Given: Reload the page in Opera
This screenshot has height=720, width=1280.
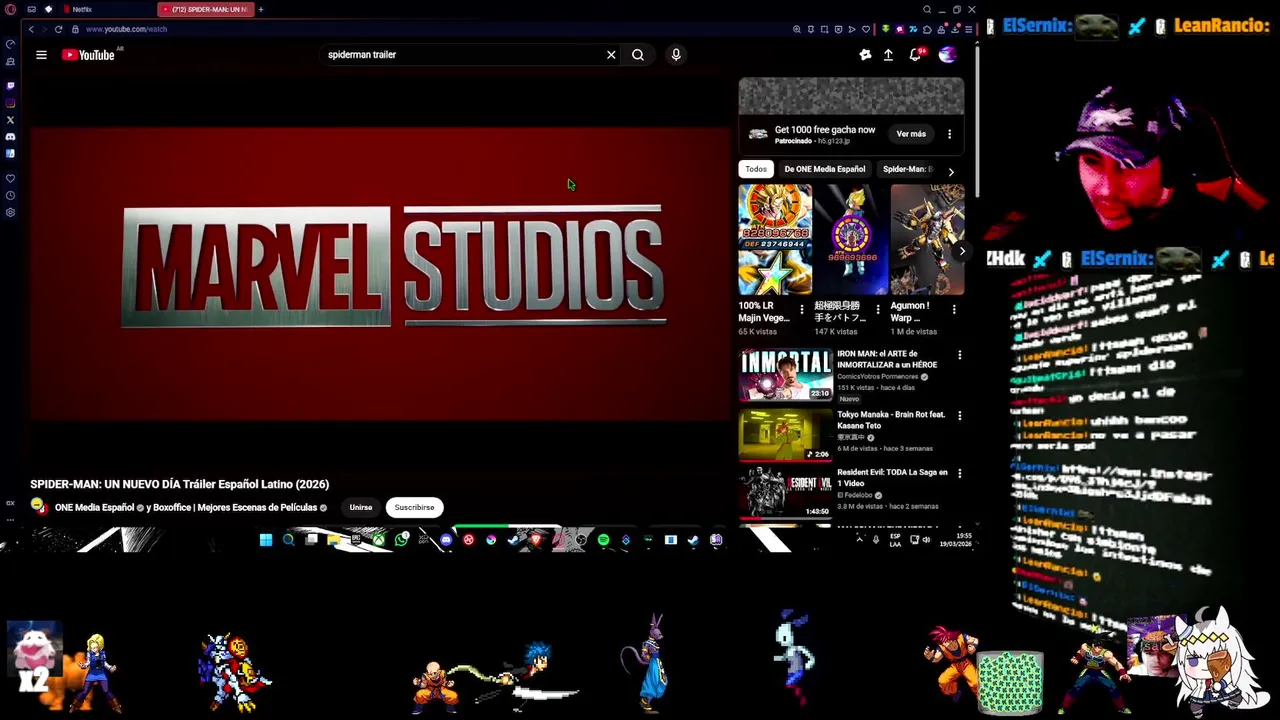Looking at the screenshot, I should point(58,29).
